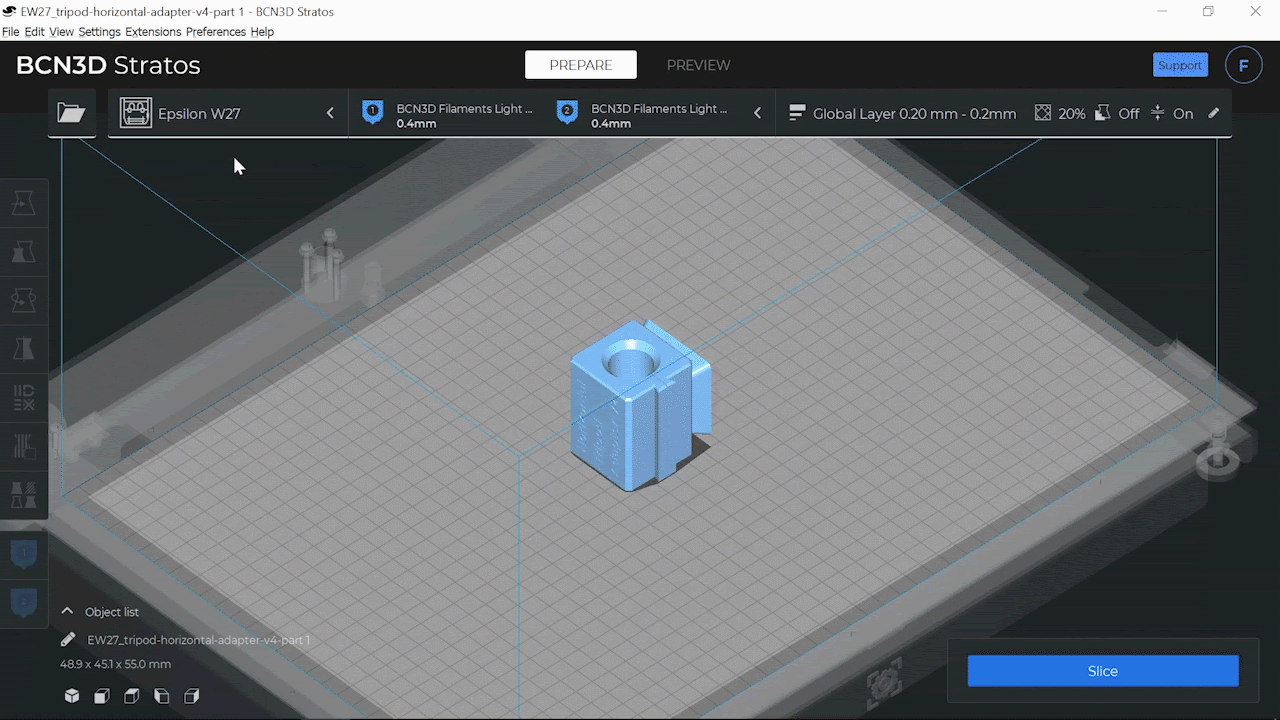This screenshot has width=1280, height=720.
Task: Select extruder 1 in left toolbar
Action: tap(23, 553)
